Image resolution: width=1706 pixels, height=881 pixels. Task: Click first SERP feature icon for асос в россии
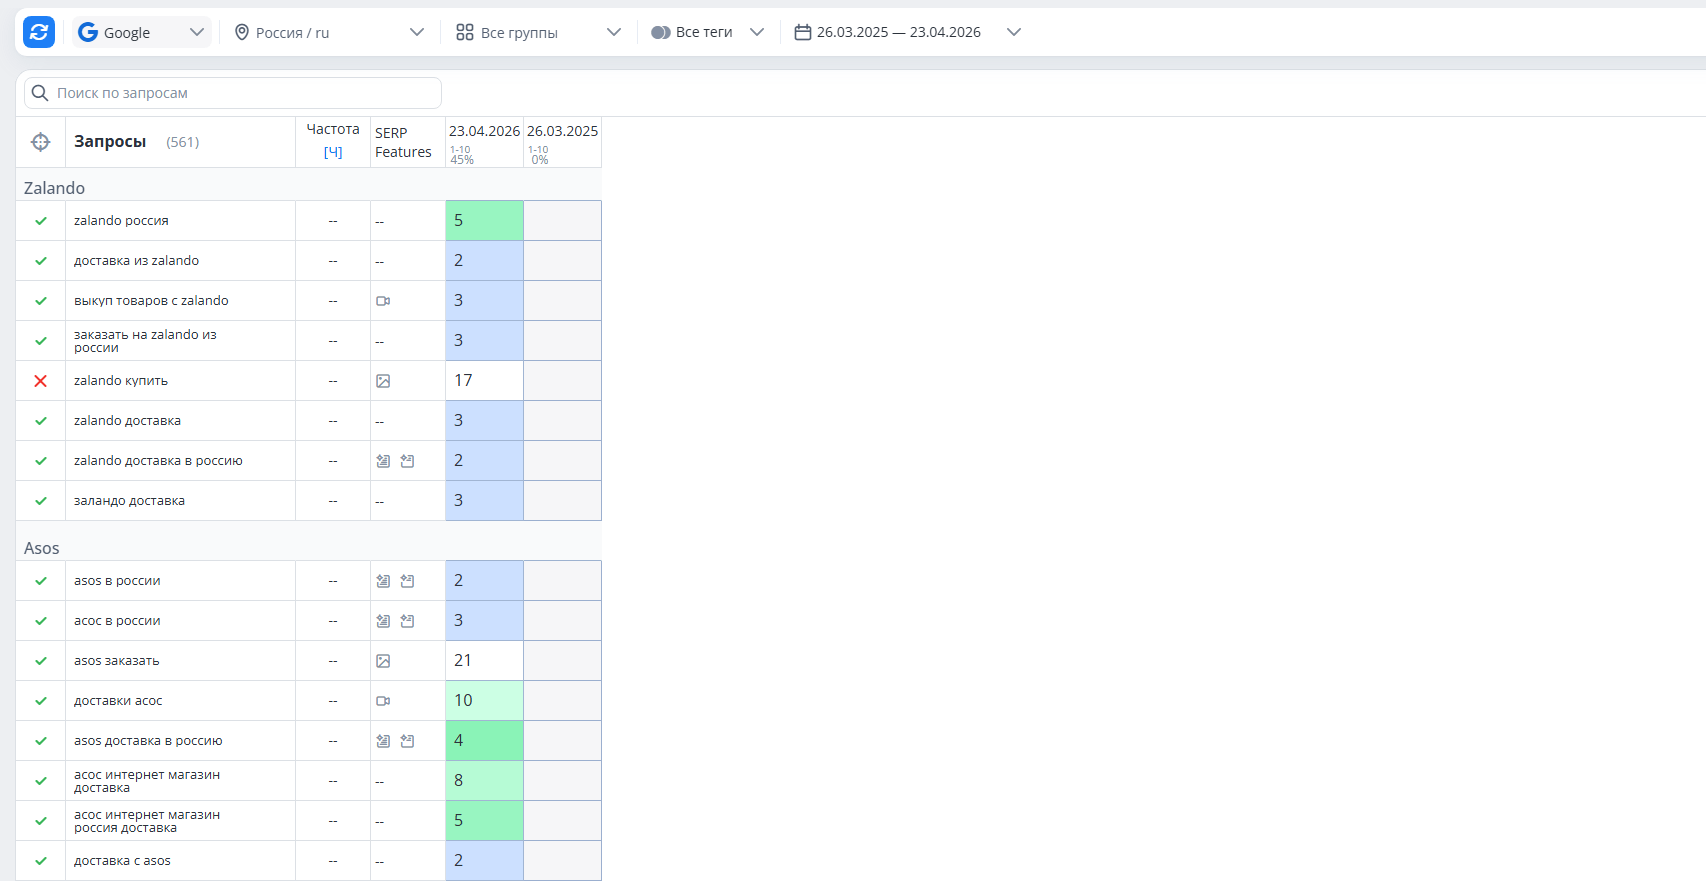[383, 621]
